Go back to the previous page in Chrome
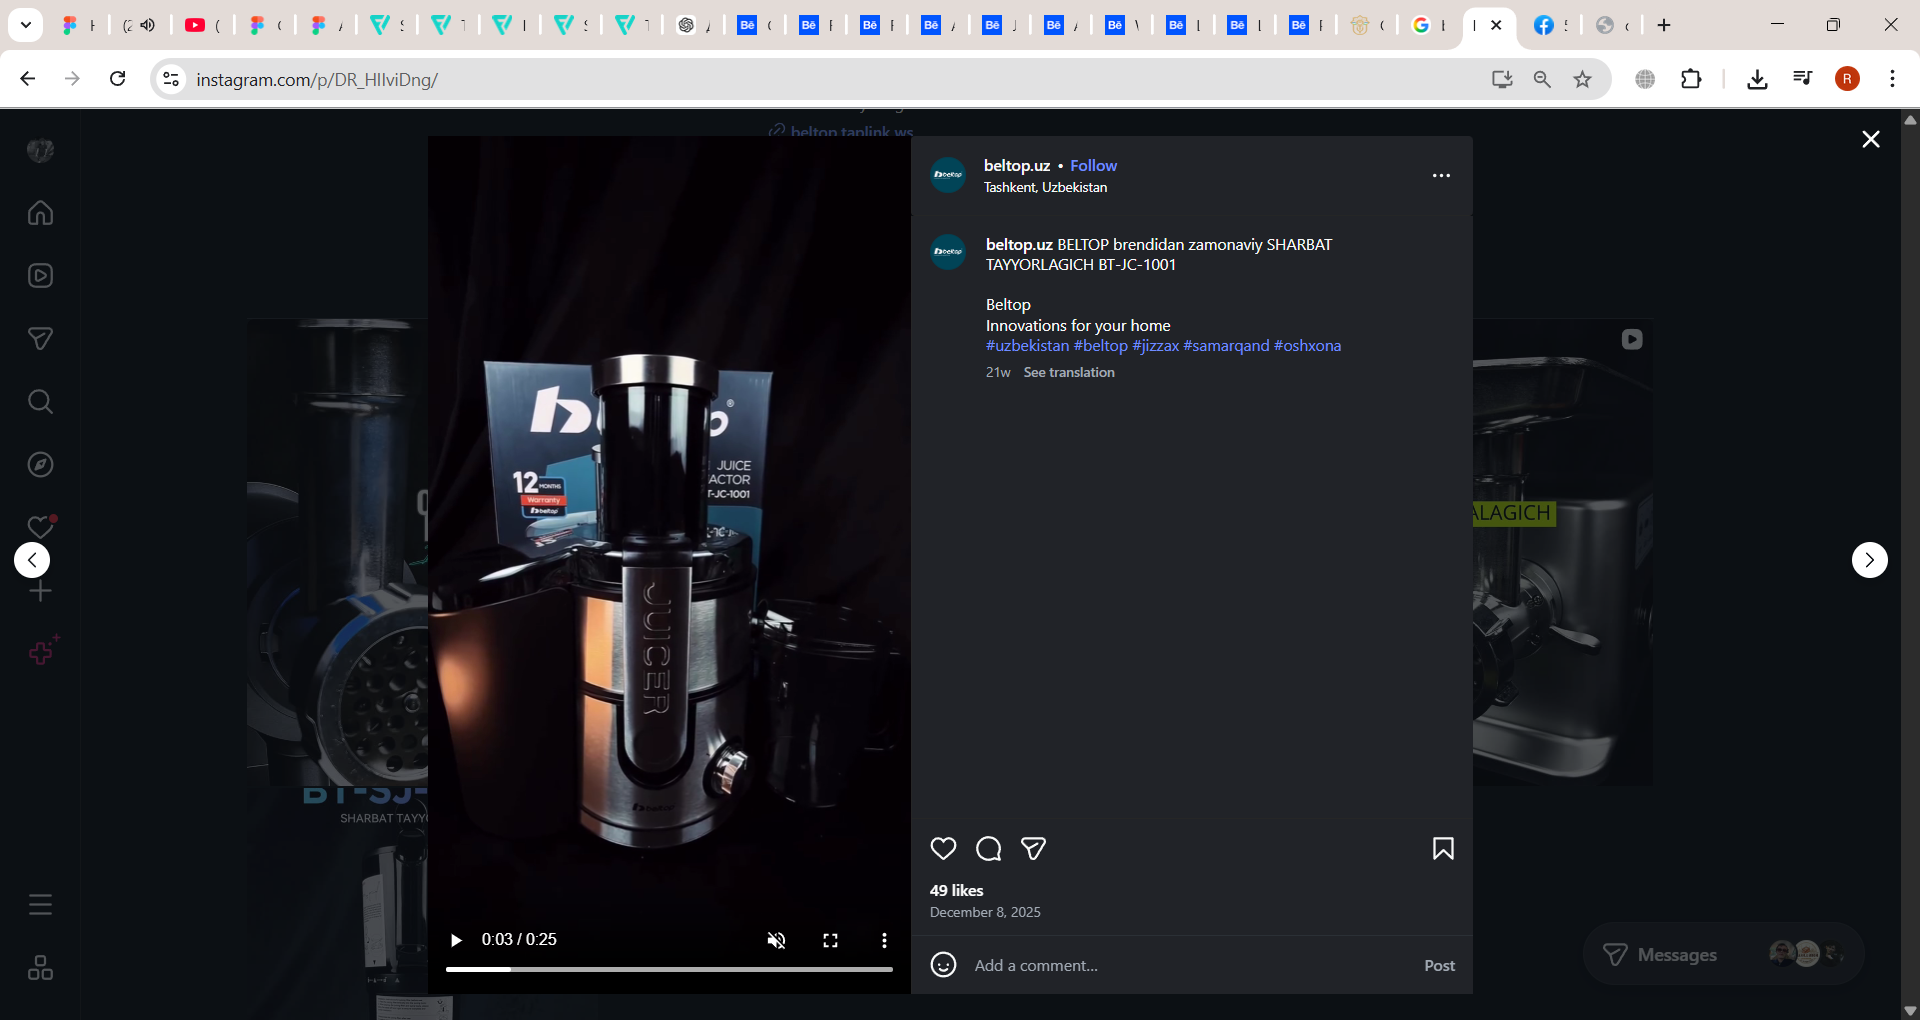The width and height of the screenshot is (1920, 1020). click(28, 79)
